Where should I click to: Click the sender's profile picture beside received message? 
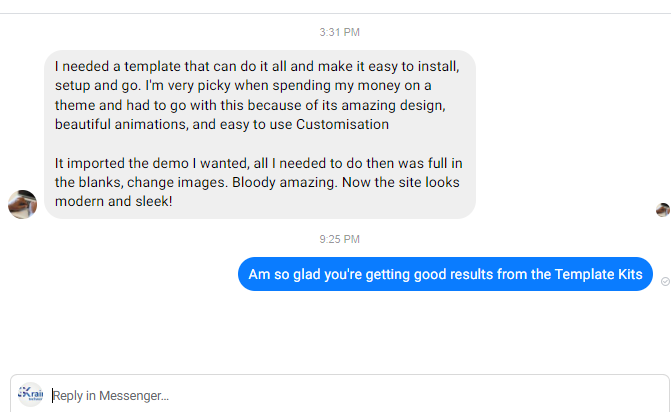pyautogui.click(x=22, y=204)
